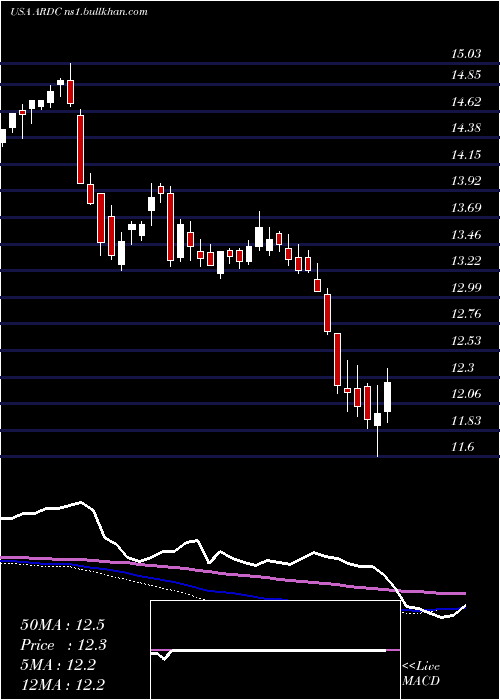Click the '12MA : 12.2' reading
This screenshot has height=700, width=500.
click(x=62, y=684)
